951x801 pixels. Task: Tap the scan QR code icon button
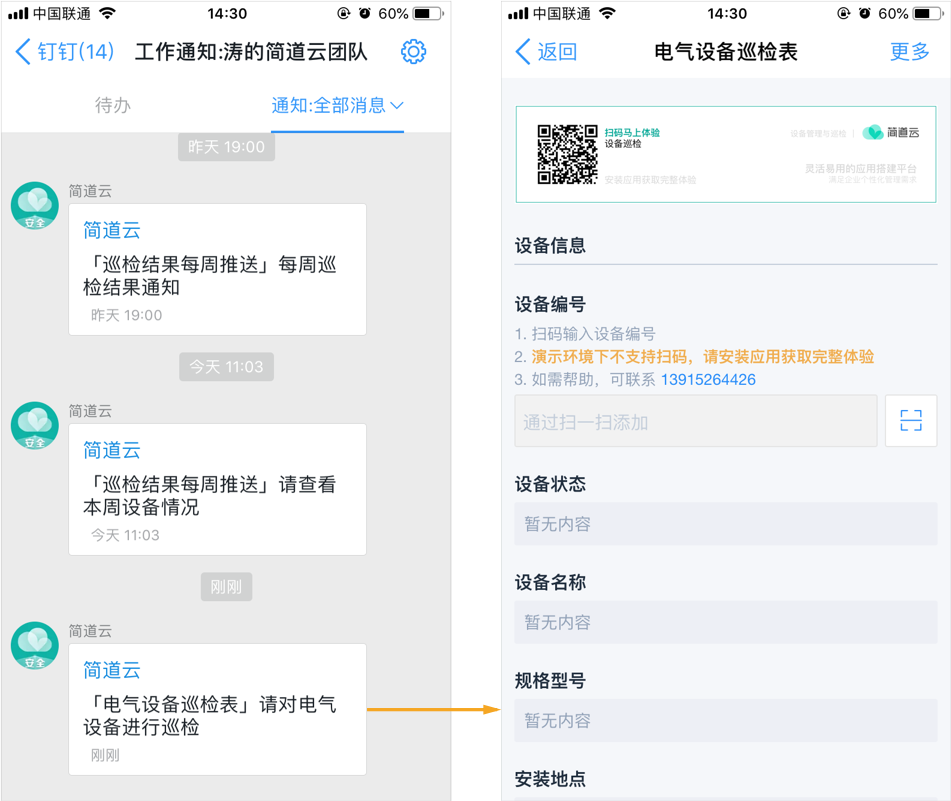click(911, 421)
